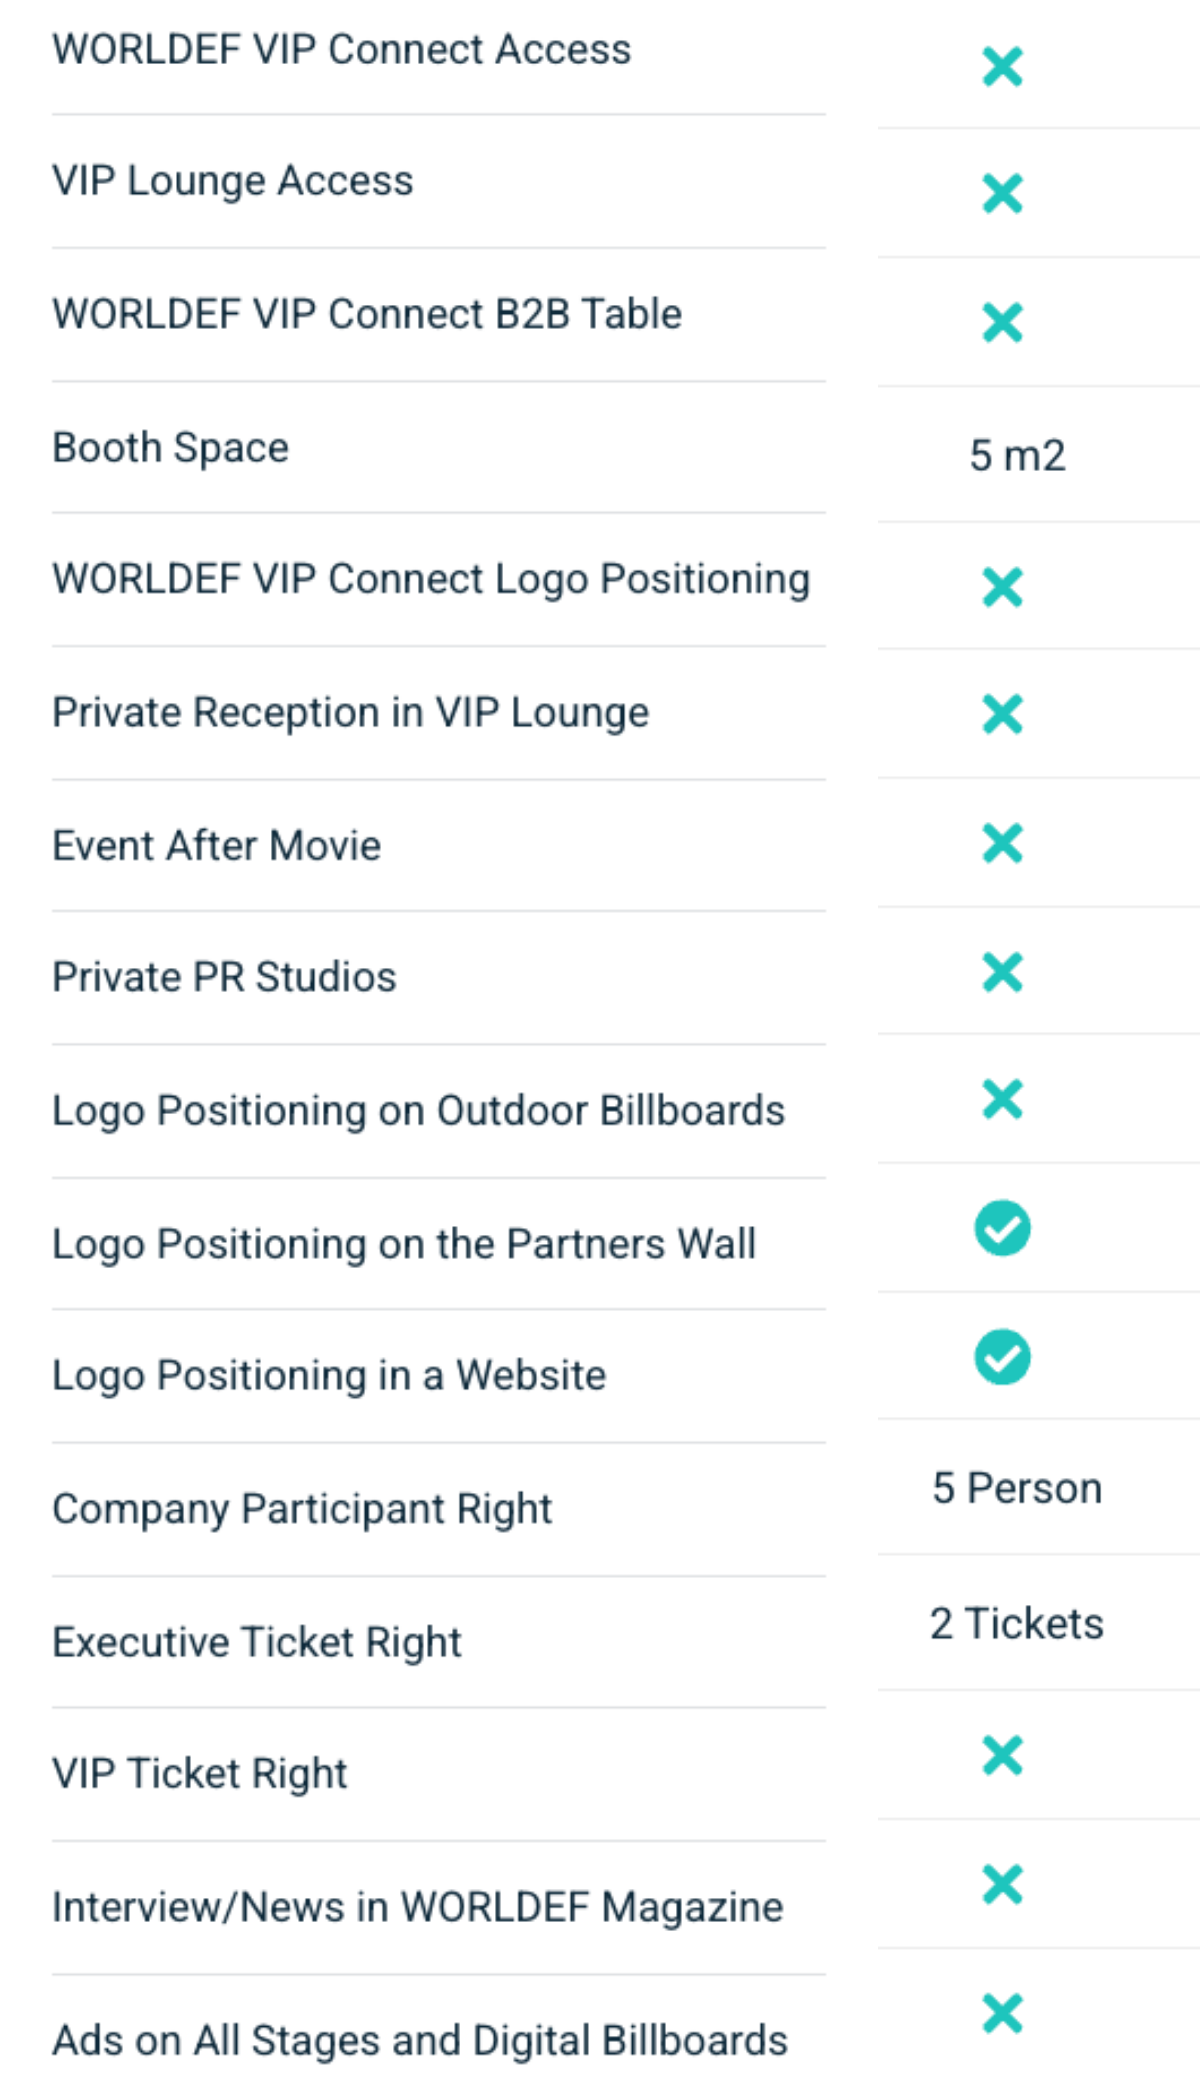
Task: Click the X icon for Private PR Studios
Action: click(1002, 972)
